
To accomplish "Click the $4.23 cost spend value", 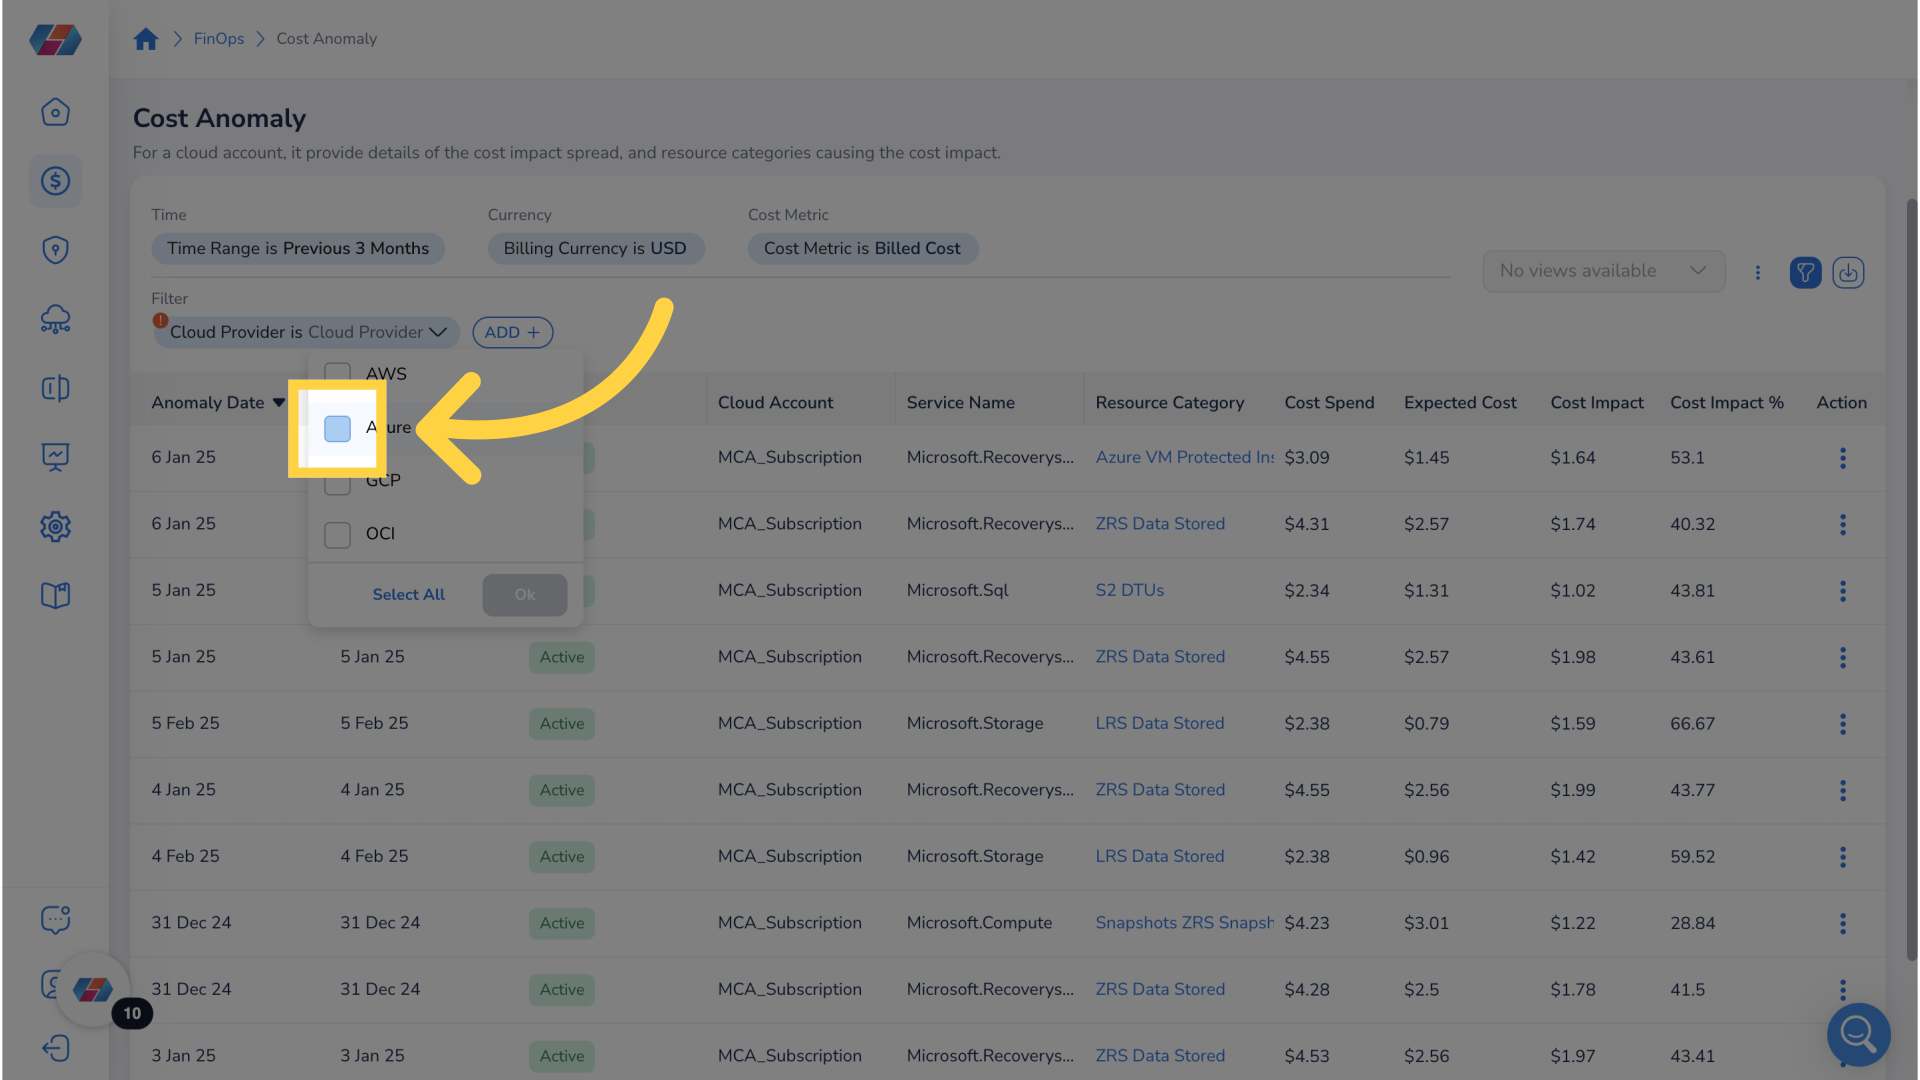I will coord(1307,922).
